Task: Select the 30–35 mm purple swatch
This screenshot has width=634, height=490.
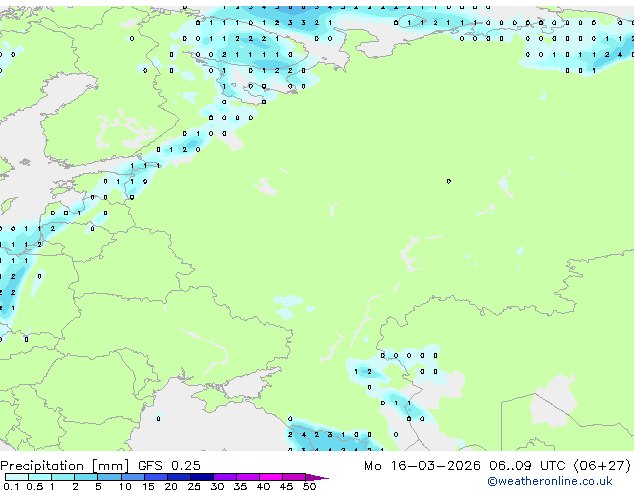Action: [225, 477]
